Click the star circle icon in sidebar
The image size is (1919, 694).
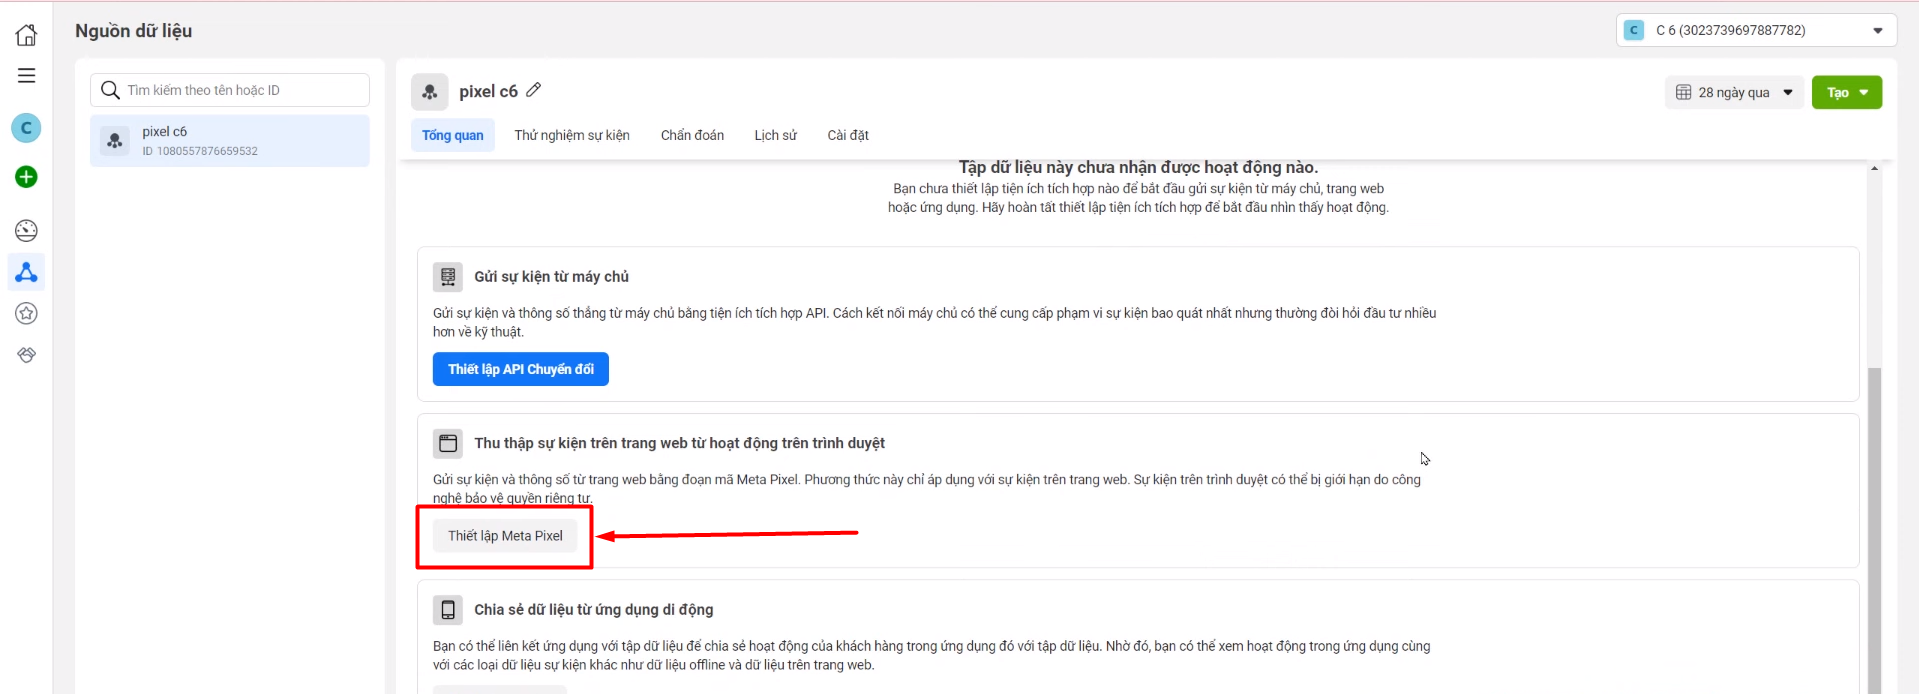[26, 314]
